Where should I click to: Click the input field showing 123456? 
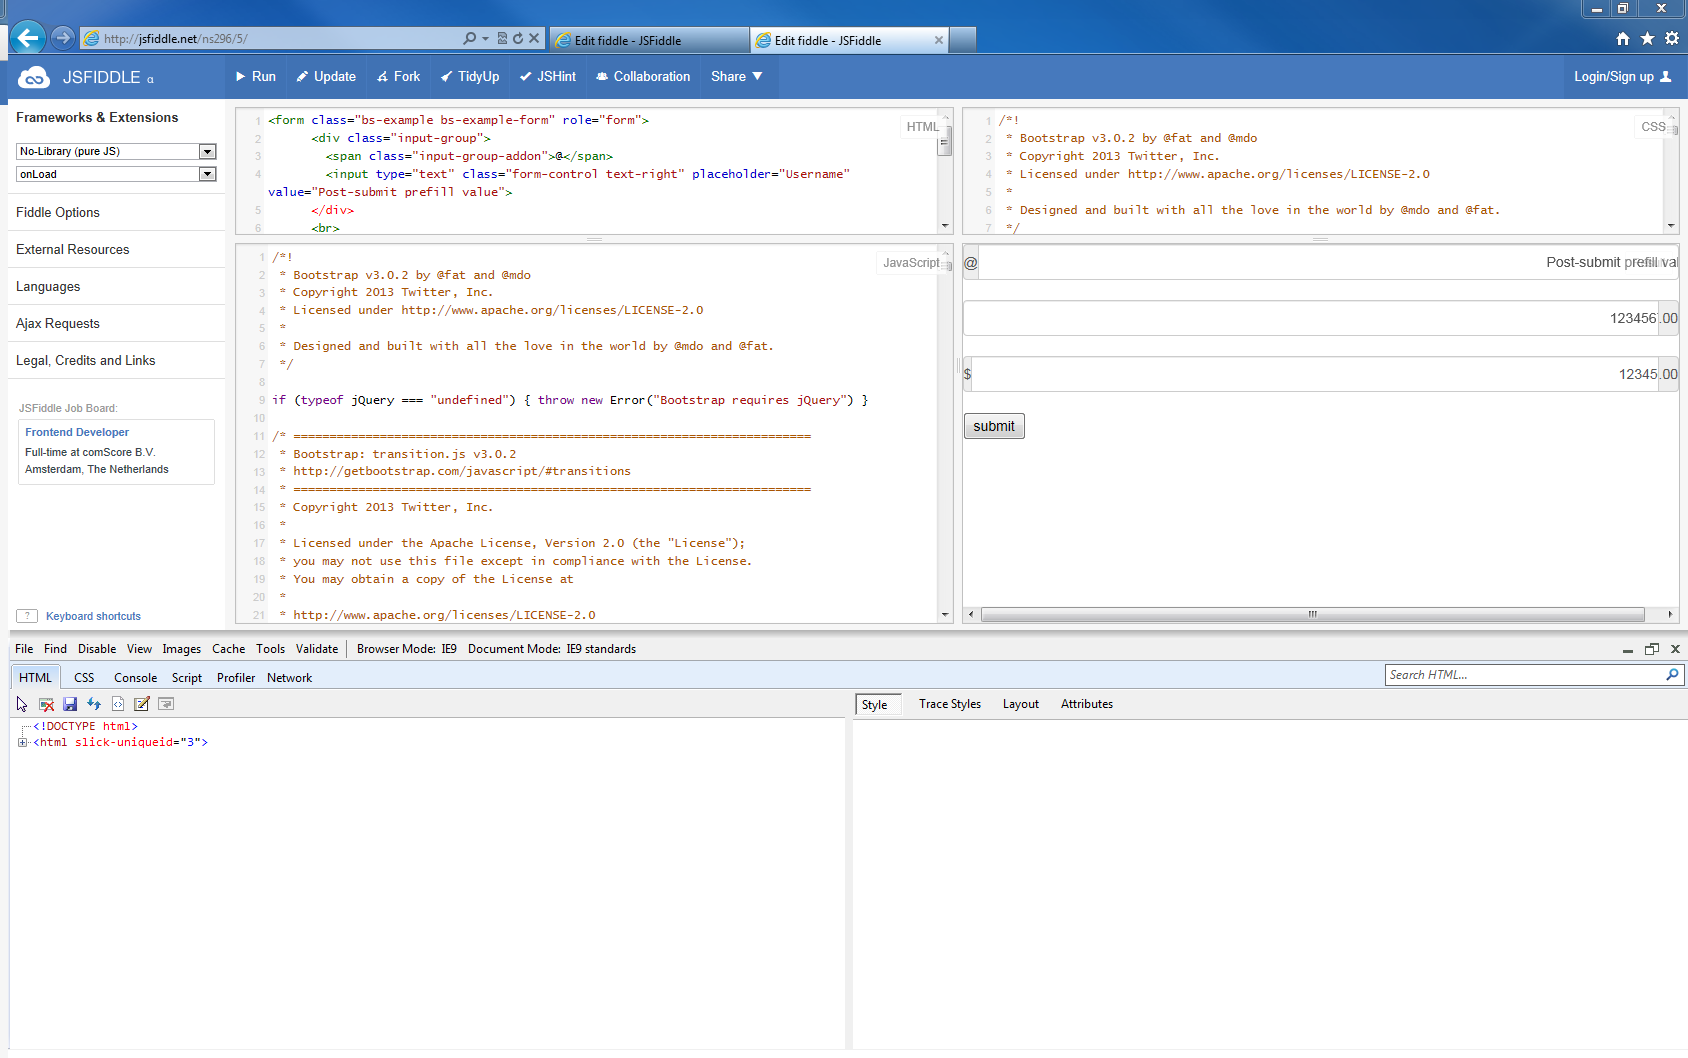(1310, 318)
